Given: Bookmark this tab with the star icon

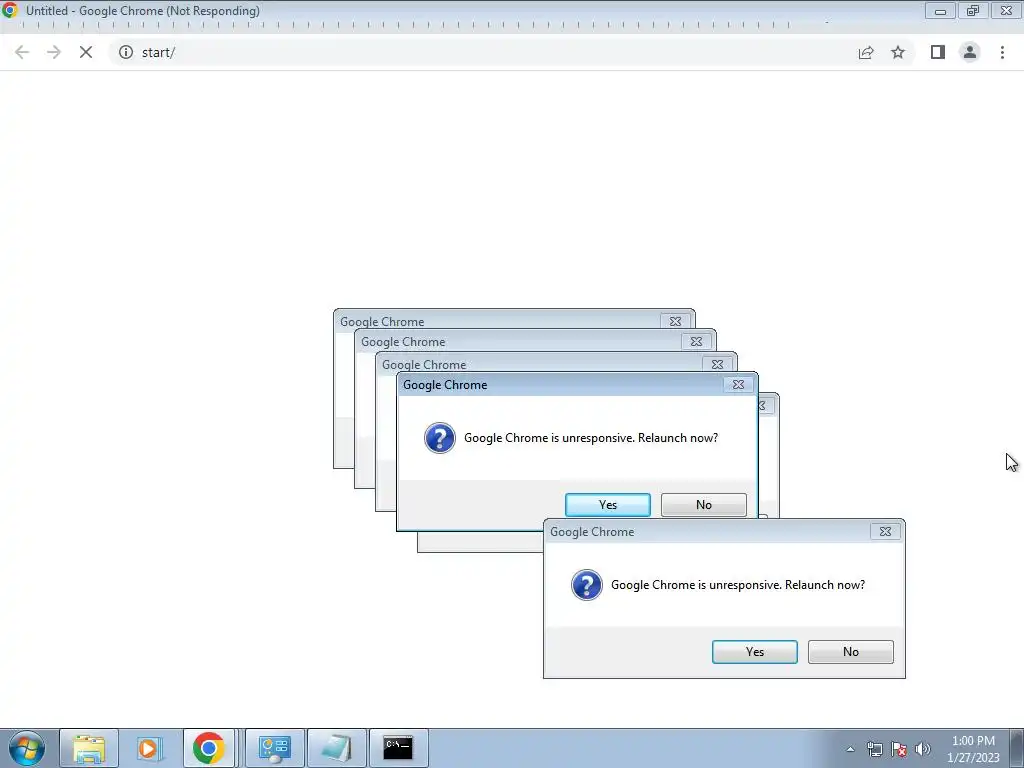Looking at the screenshot, I should tap(898, 52).
